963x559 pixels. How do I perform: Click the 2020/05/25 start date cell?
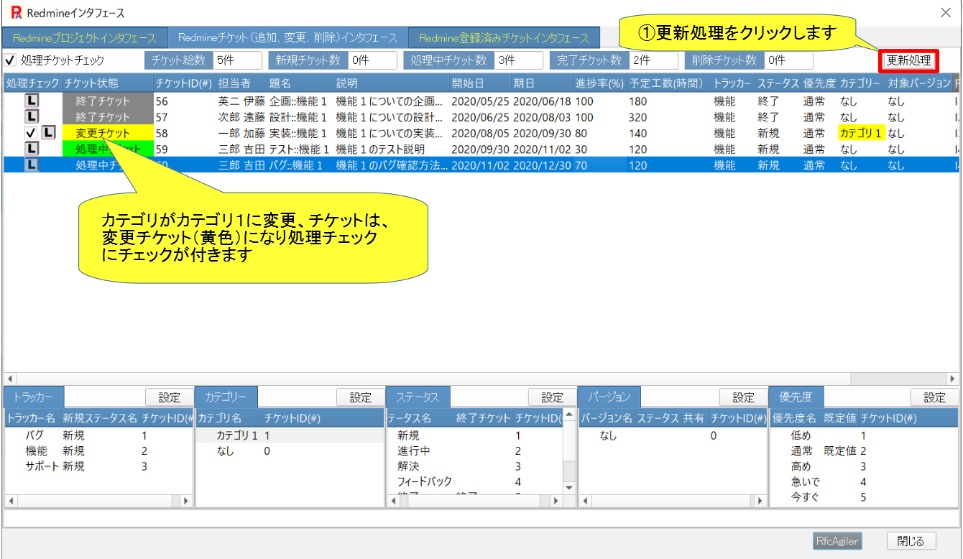(480, 101)
